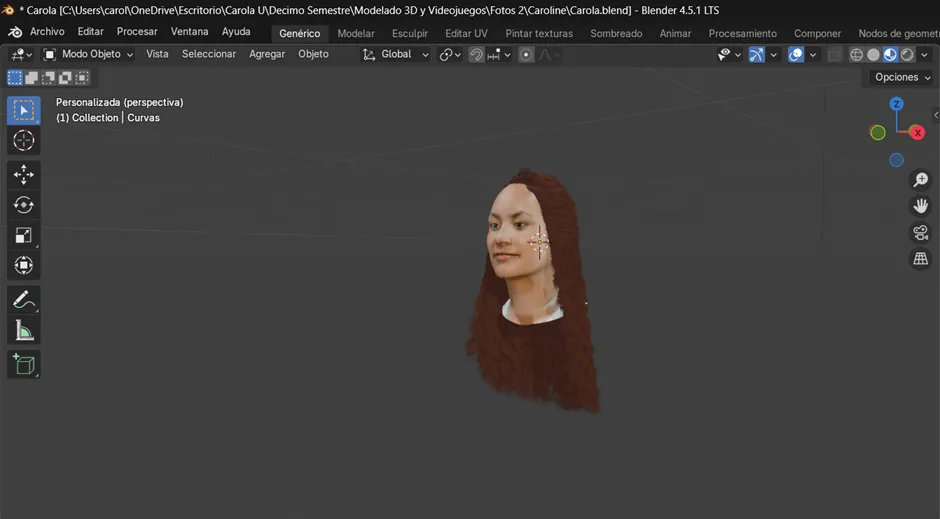Select the 3D Cursor tool

coord(23,141)
